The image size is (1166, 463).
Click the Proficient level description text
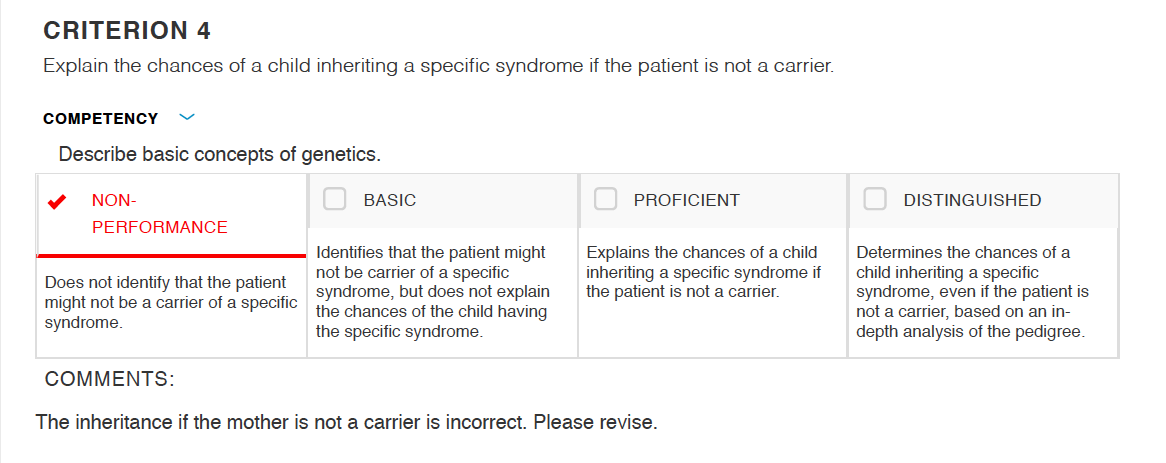[703, 272]
